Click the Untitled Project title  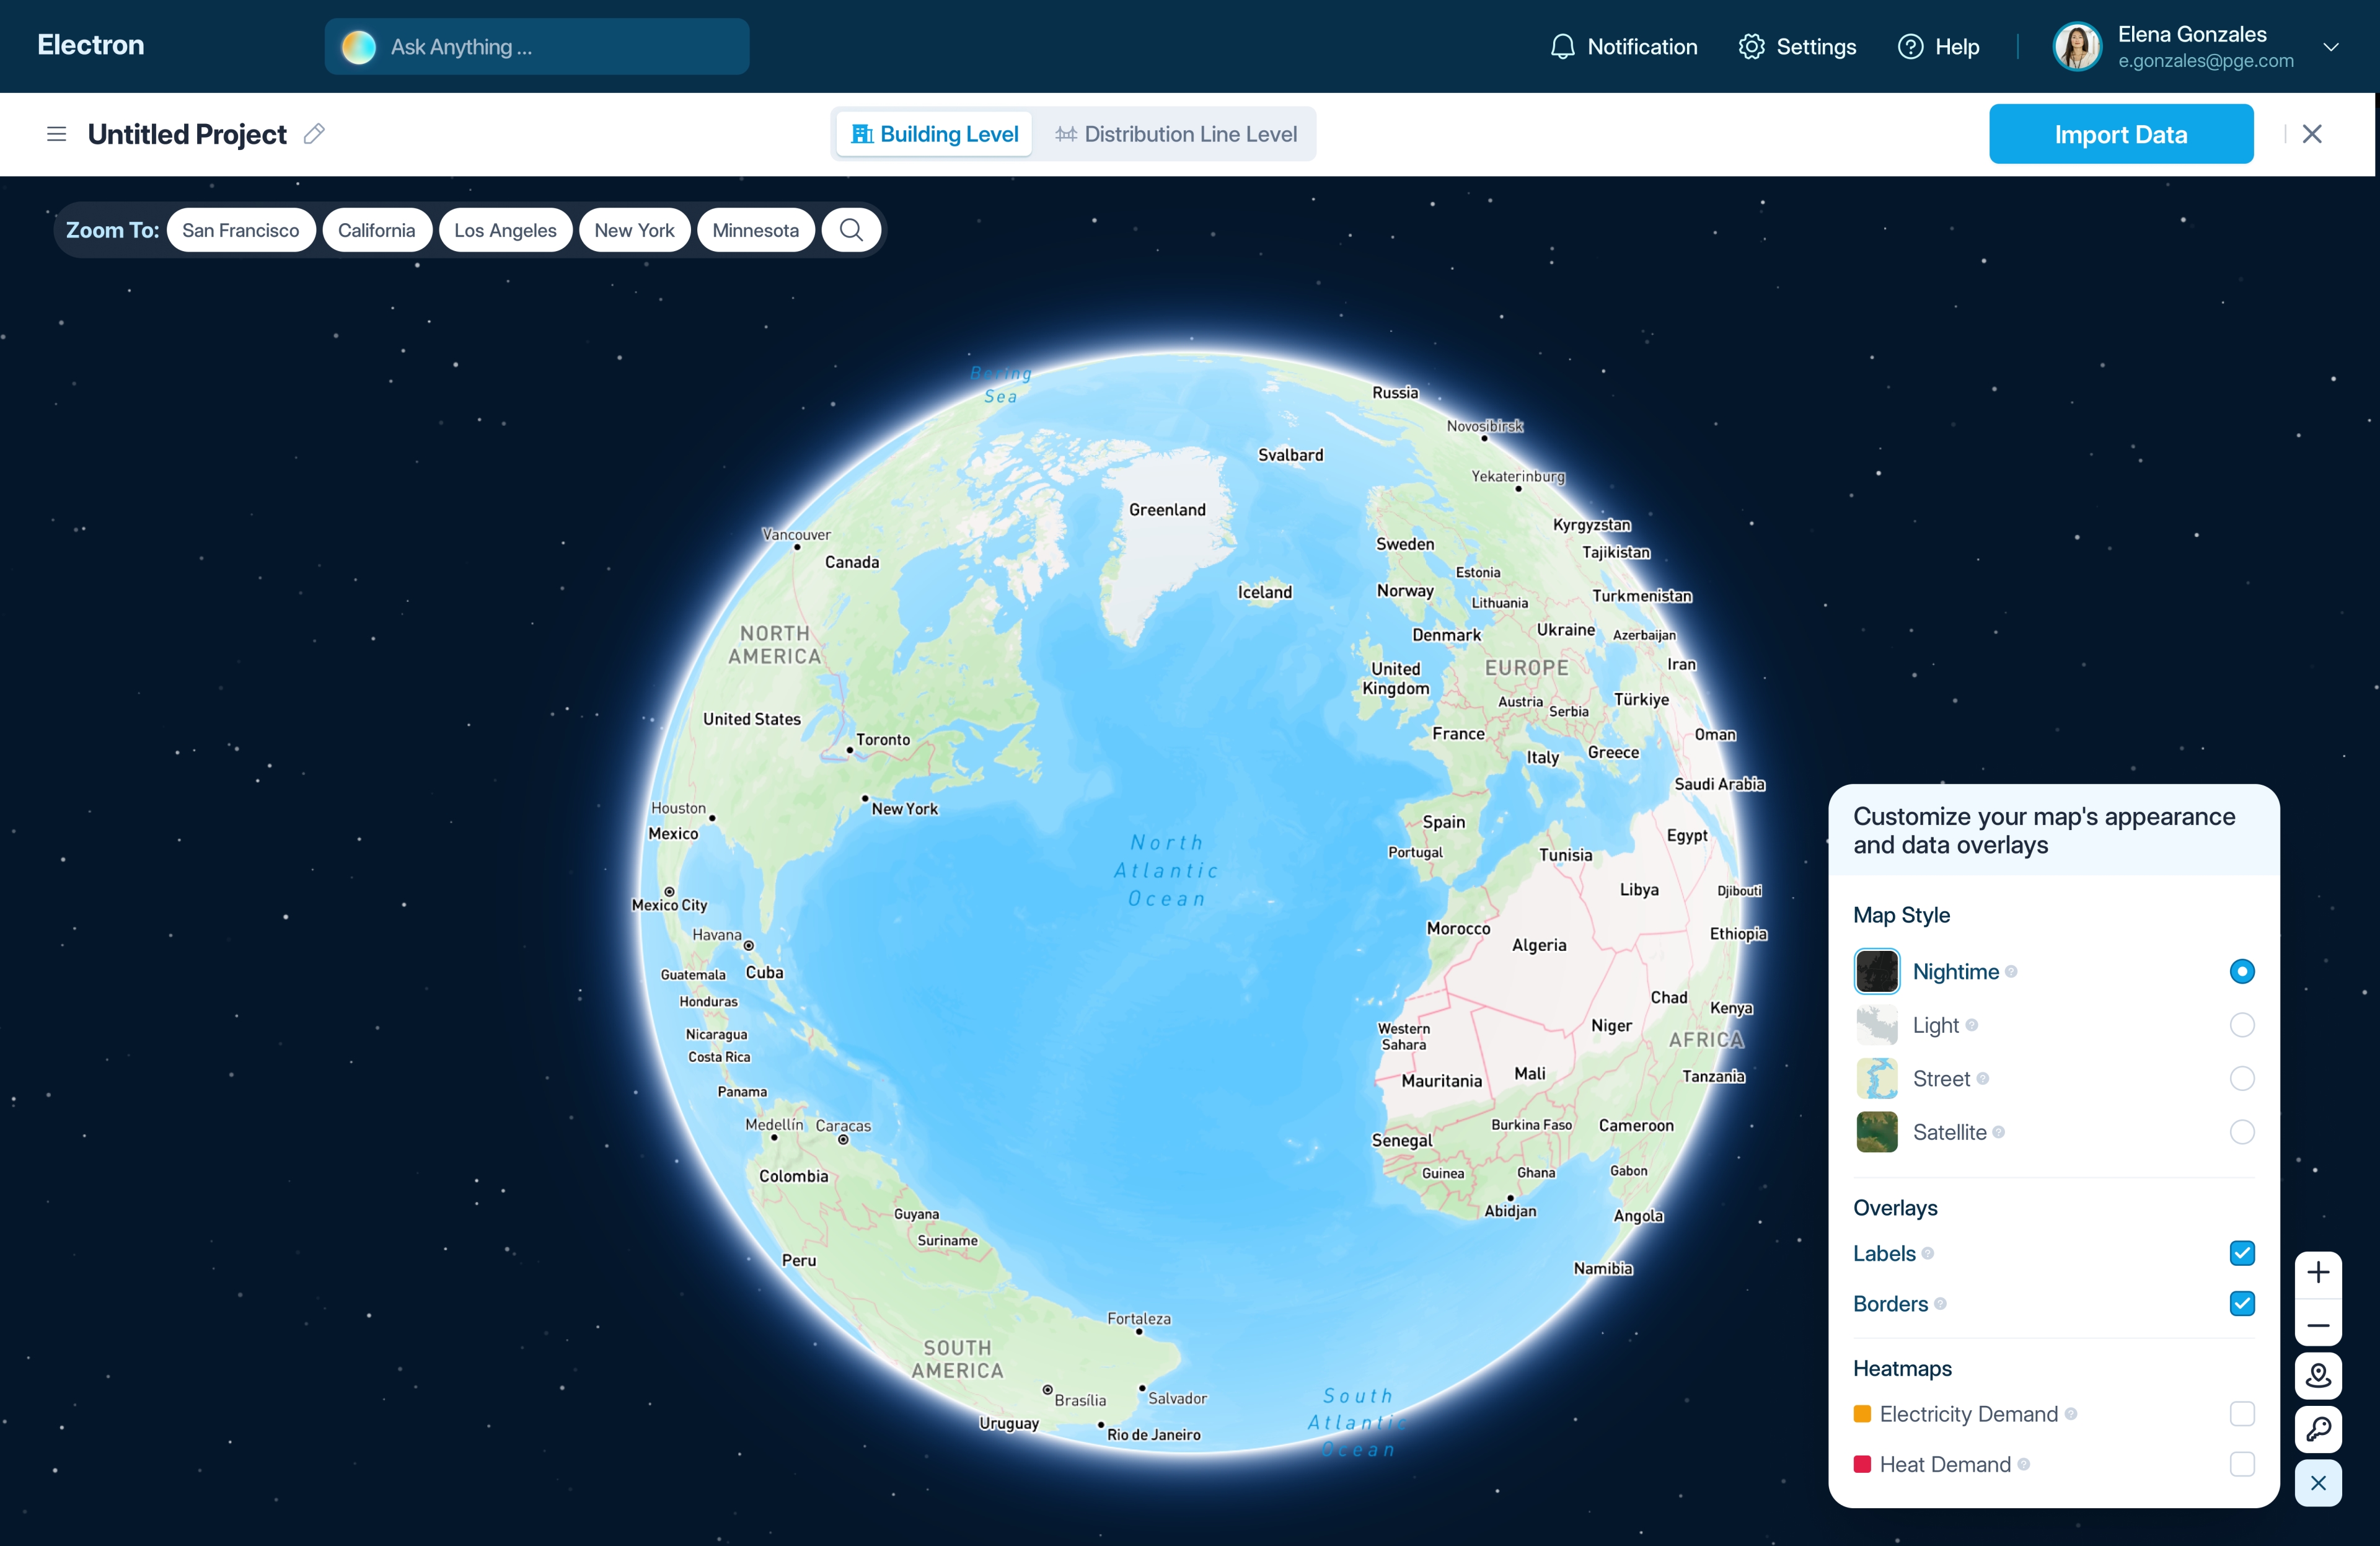(x=187, y=134)
